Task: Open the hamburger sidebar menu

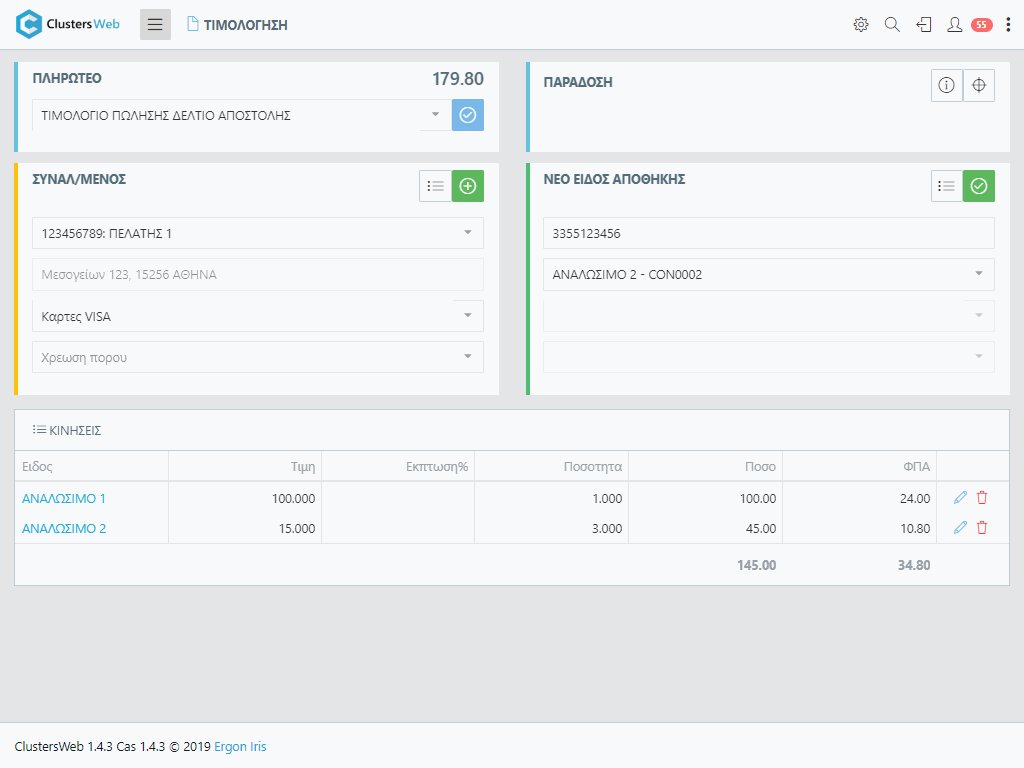Action: [x=155, y=25]
